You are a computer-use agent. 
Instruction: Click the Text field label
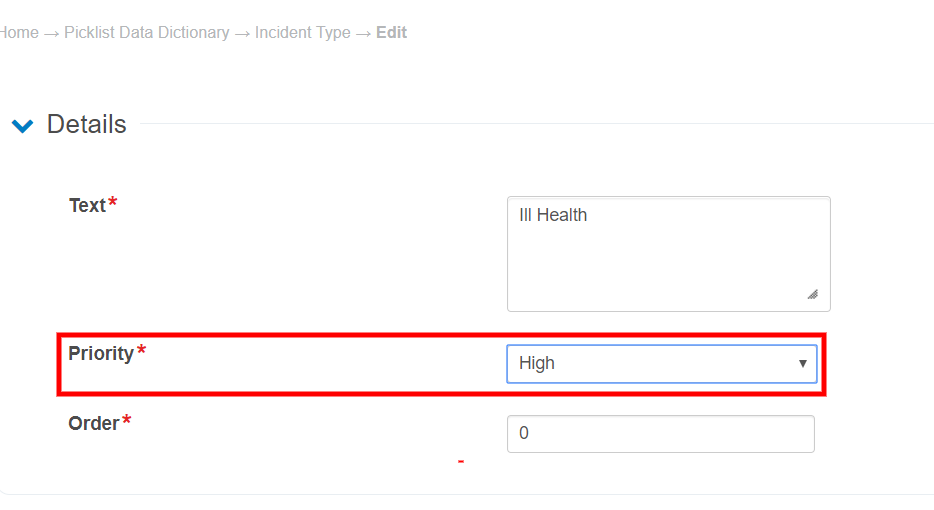87,205
